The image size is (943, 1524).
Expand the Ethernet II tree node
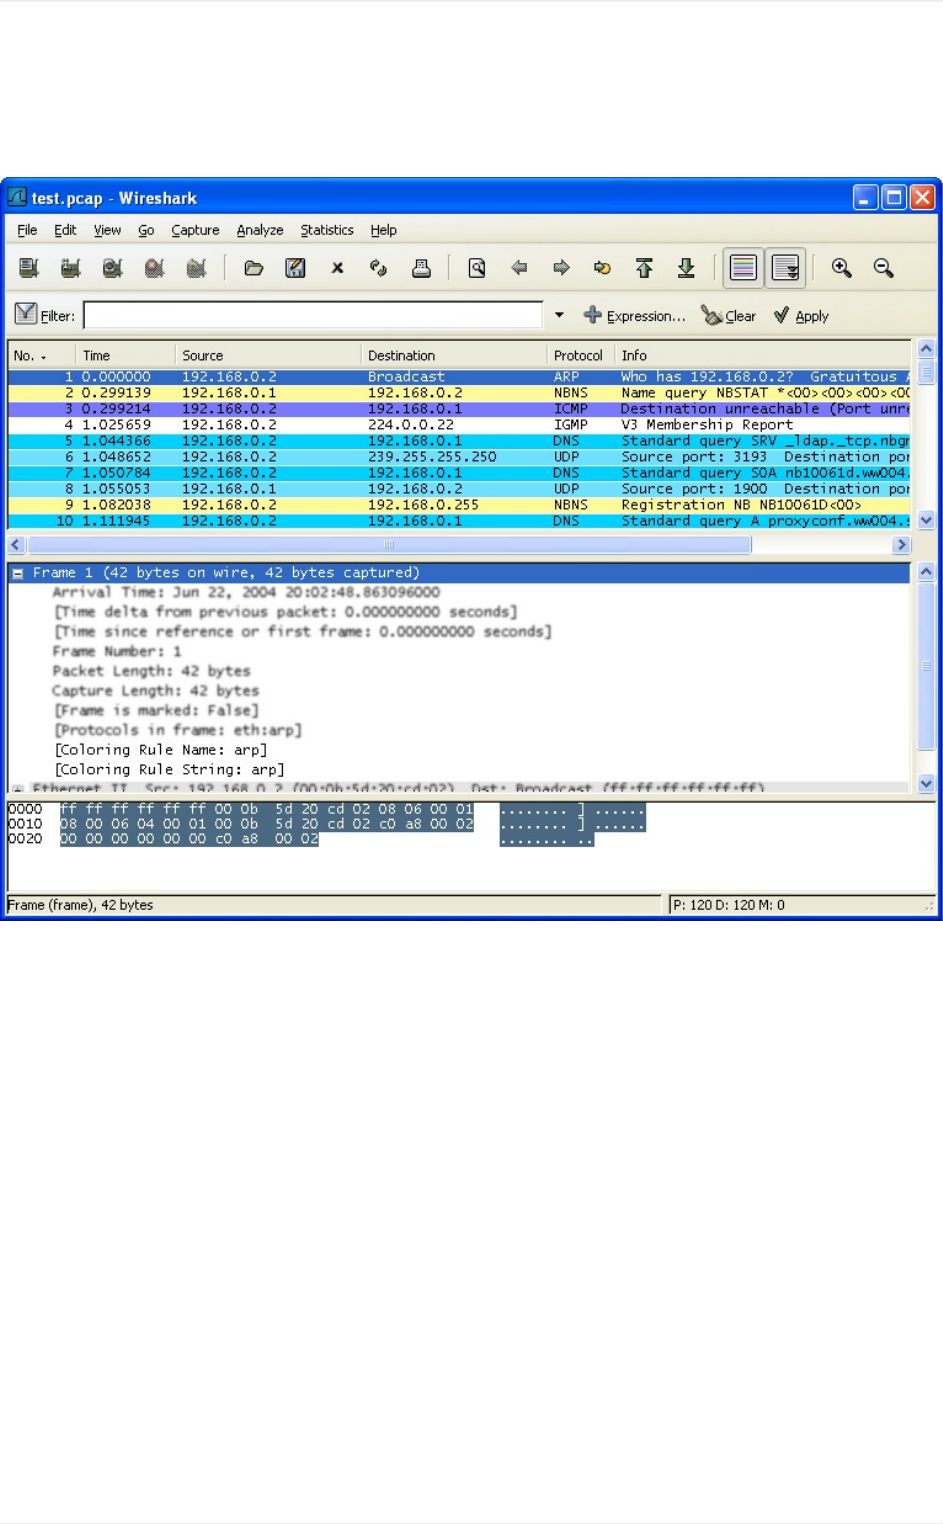click(x=18, y=789)
